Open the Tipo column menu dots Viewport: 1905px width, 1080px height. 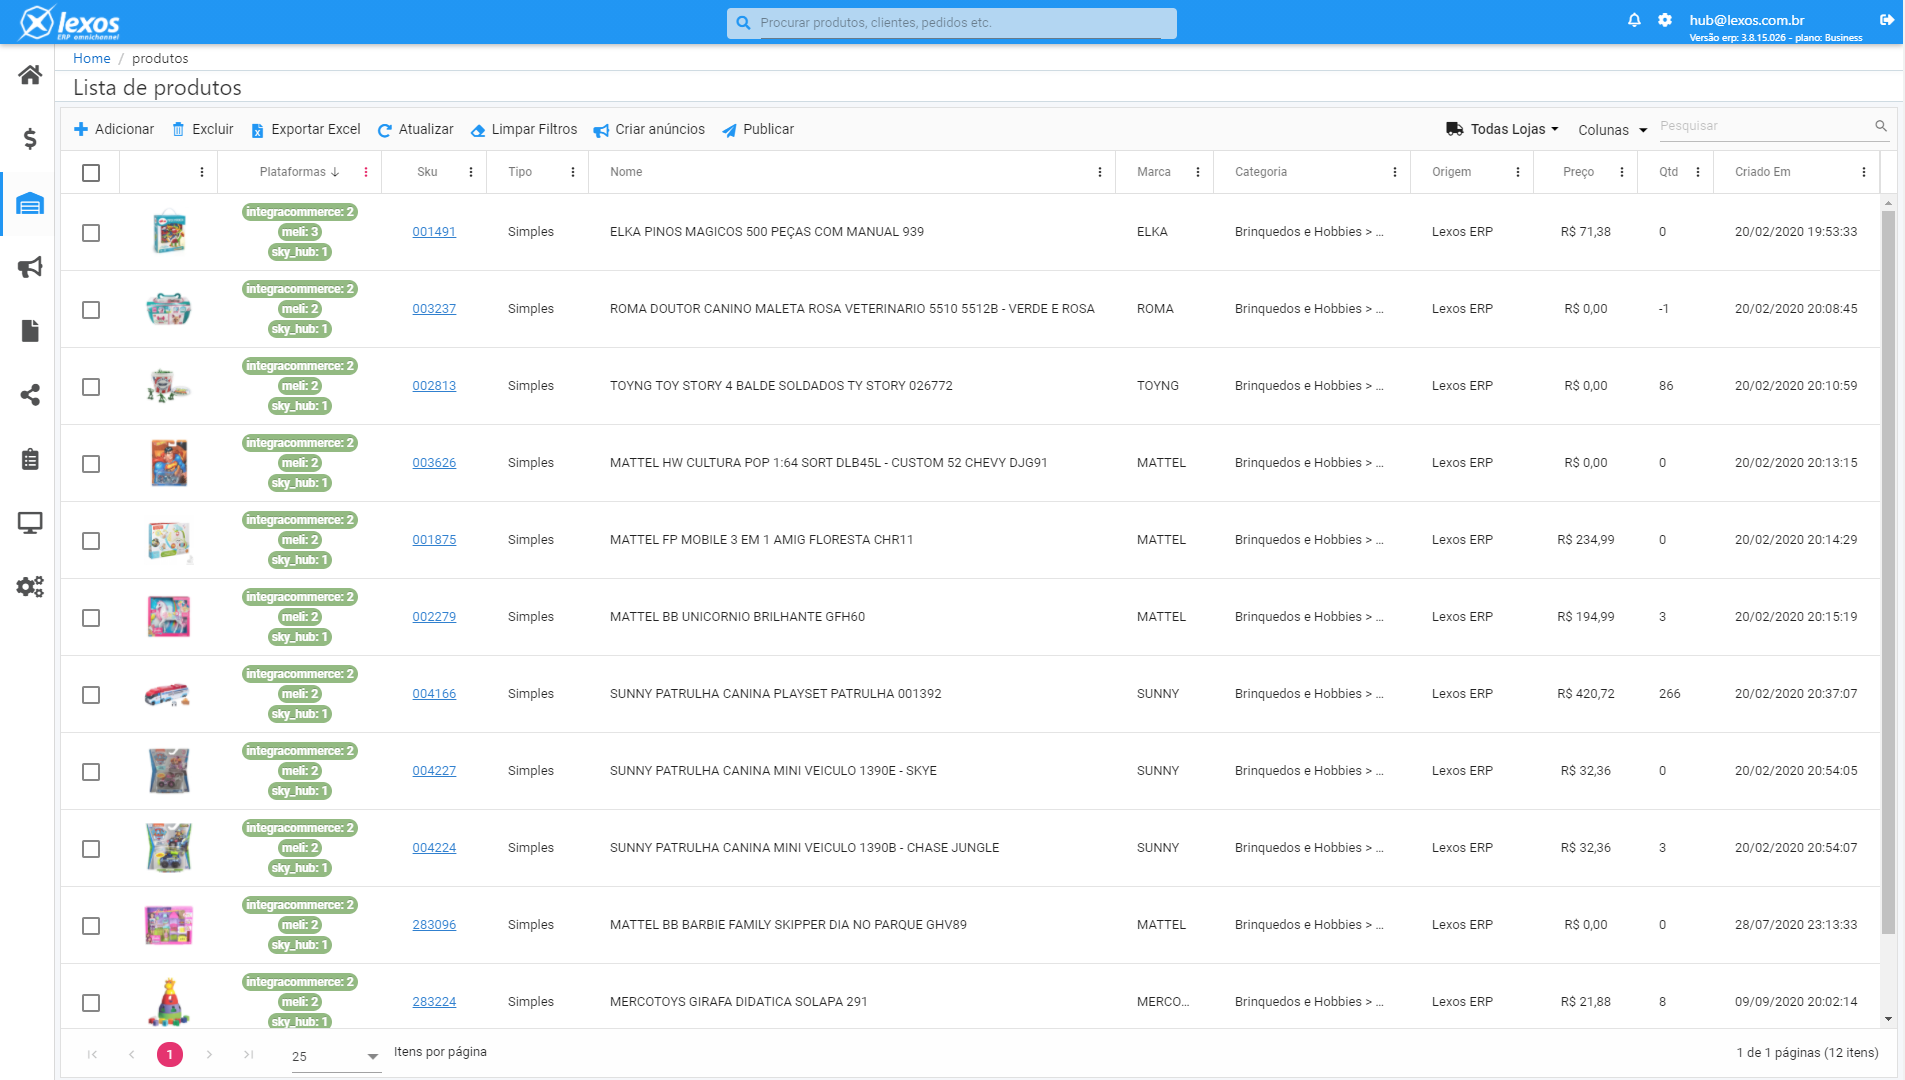click(573, 172)
